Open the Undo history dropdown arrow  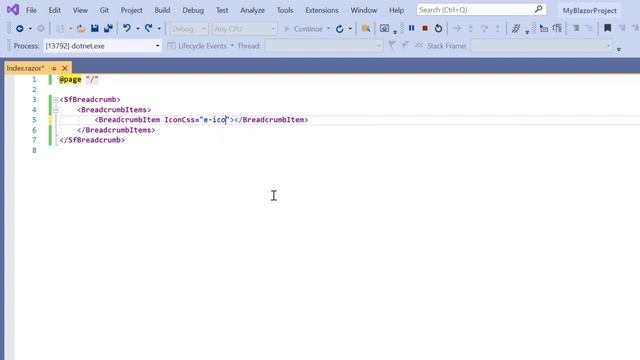tap(138, 29)
